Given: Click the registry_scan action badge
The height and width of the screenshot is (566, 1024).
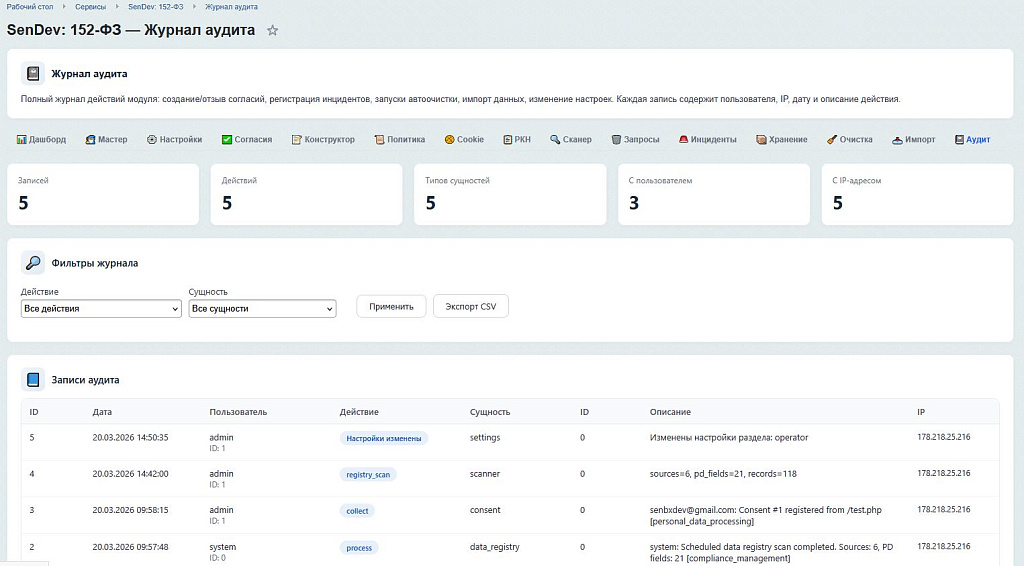Looking at the screenshot, I should point(368,474).
